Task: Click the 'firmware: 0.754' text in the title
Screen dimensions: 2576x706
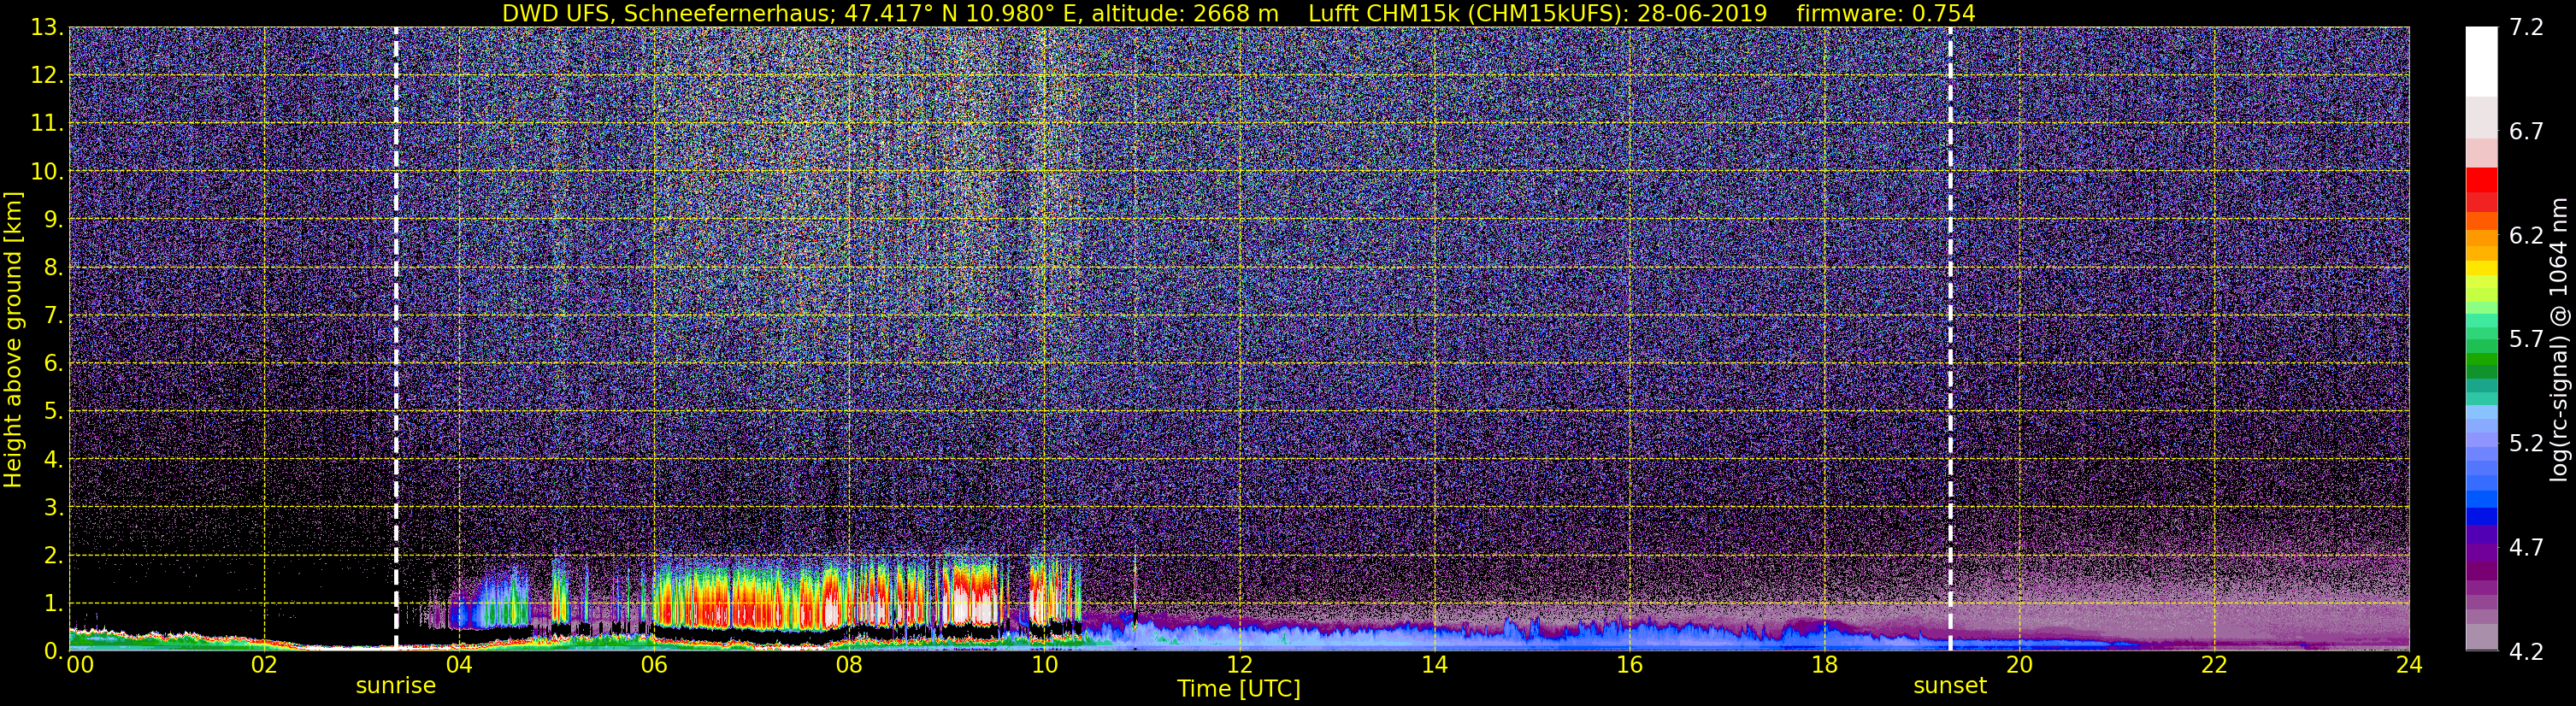Action: tap(1885, 13)
